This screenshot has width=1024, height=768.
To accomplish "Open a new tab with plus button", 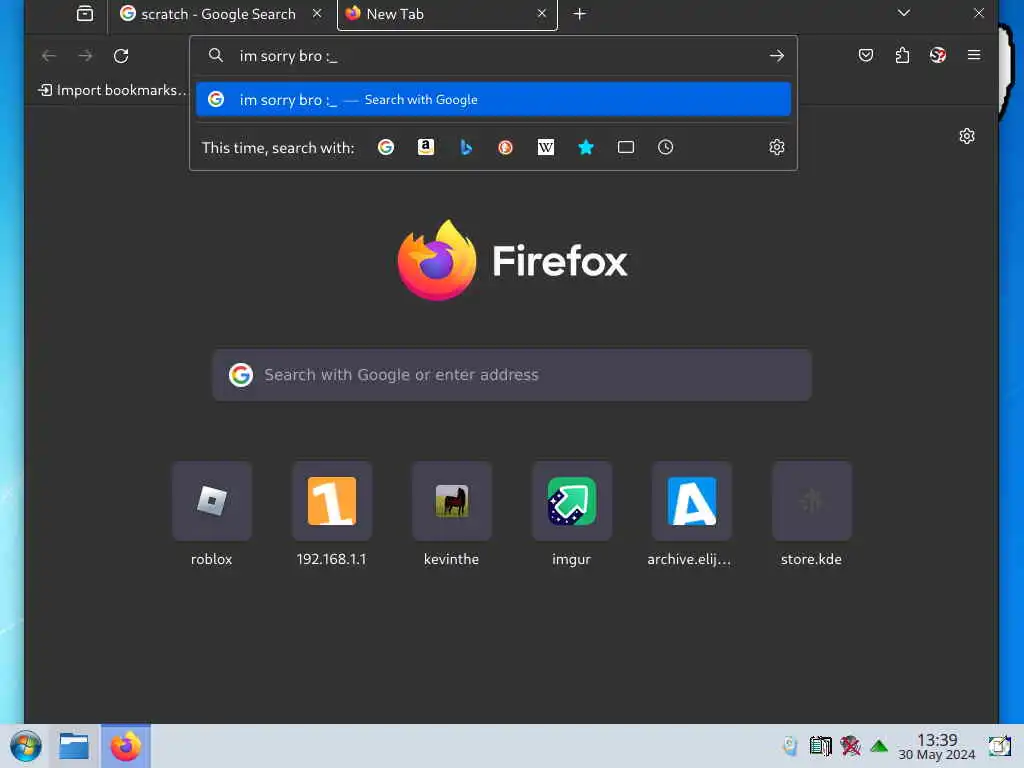I will pos(579,14).
